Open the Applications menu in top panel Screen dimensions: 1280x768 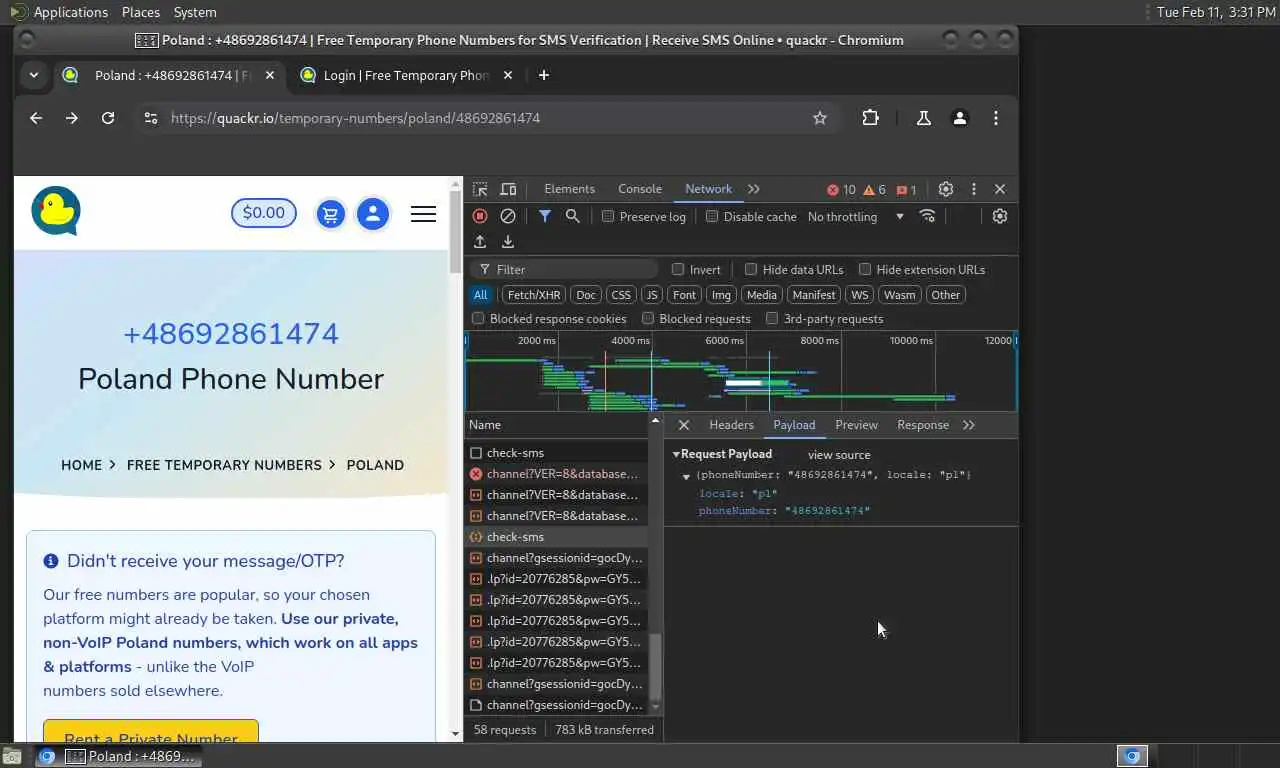click(x=70, y=12)
